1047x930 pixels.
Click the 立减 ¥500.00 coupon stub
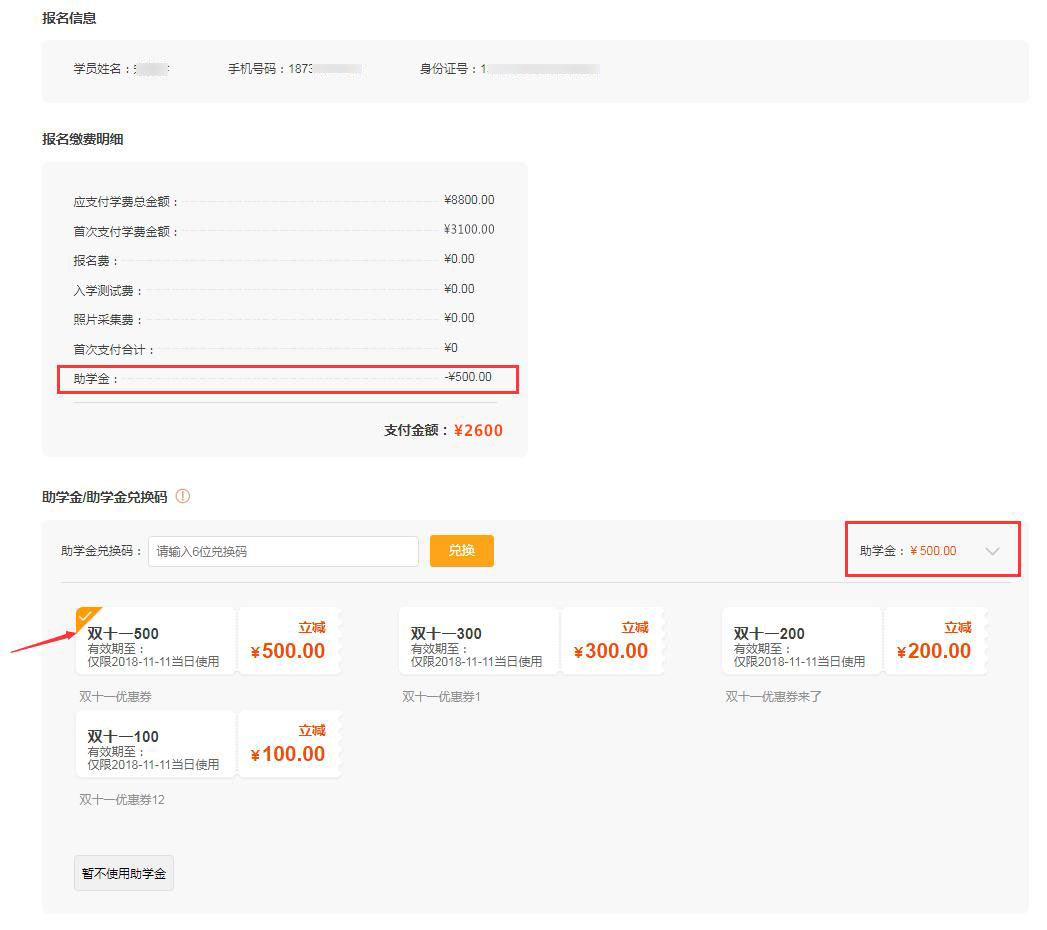[x=289, y=641]
